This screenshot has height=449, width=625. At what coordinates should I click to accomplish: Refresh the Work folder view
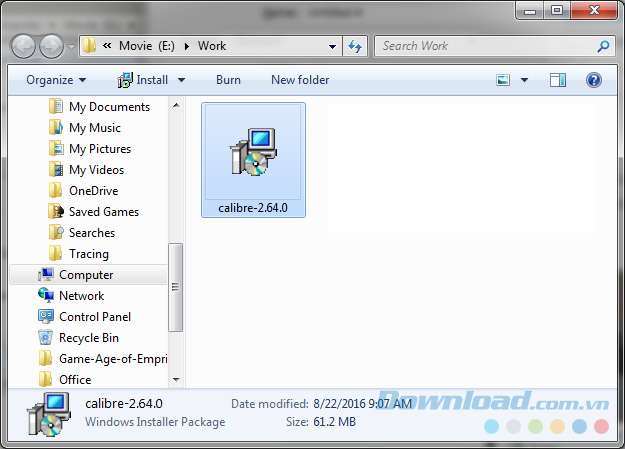click(x=355, y=46)
